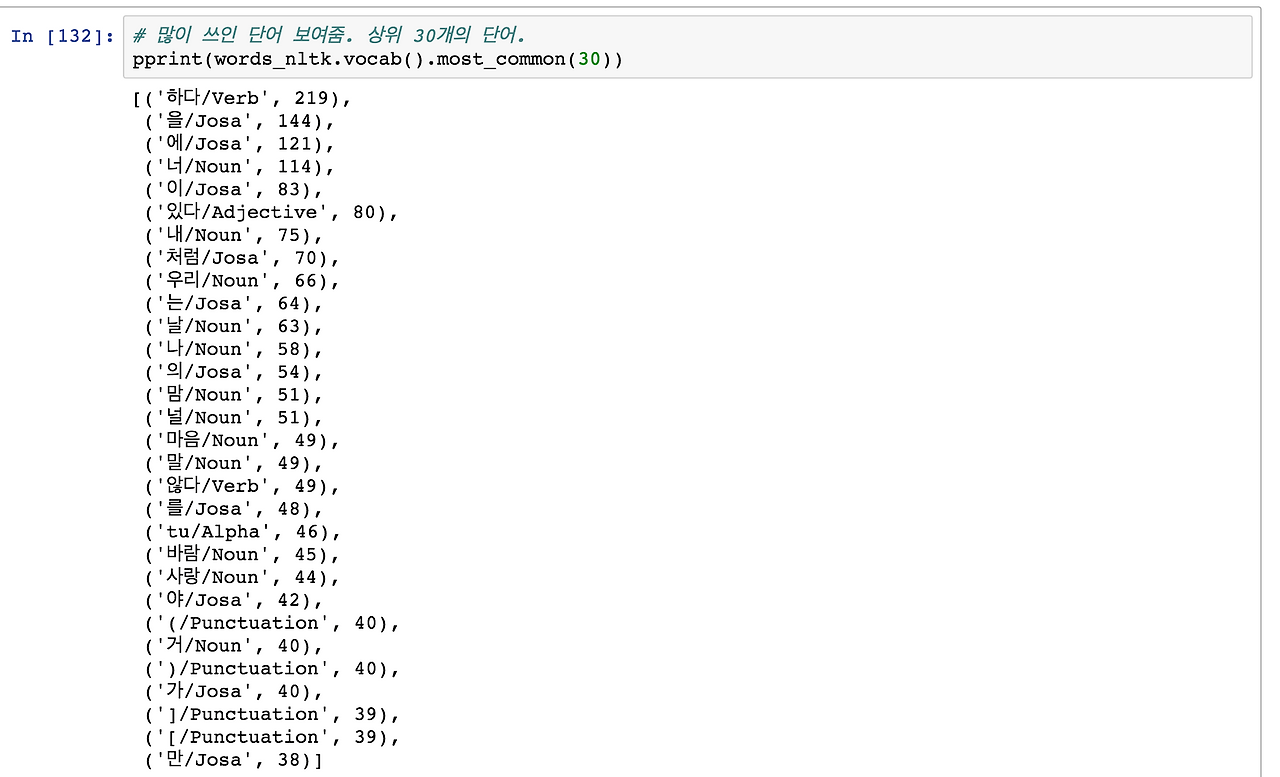Click the '[/Punctuation', 39 output line
Viewport: 1280px width, 777px height.
(x=272, y=738)
